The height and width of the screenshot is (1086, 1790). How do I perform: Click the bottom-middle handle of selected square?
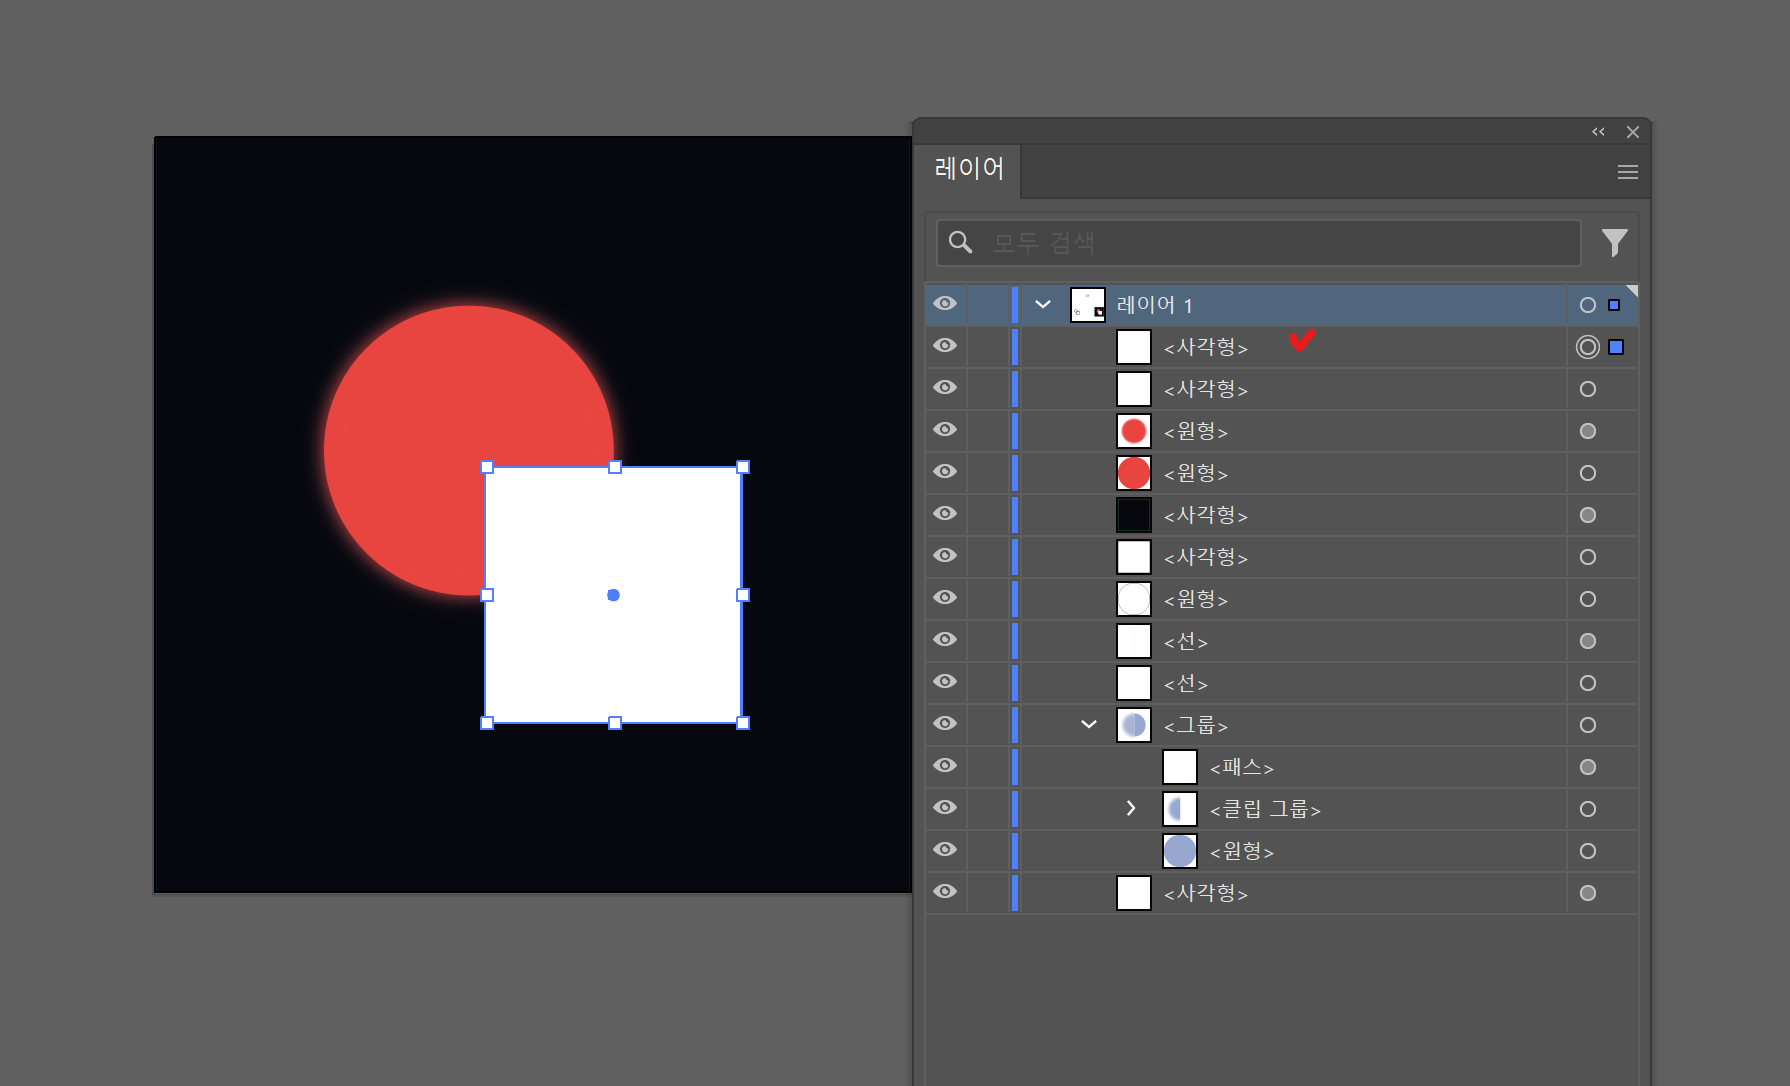pos(615,723)
